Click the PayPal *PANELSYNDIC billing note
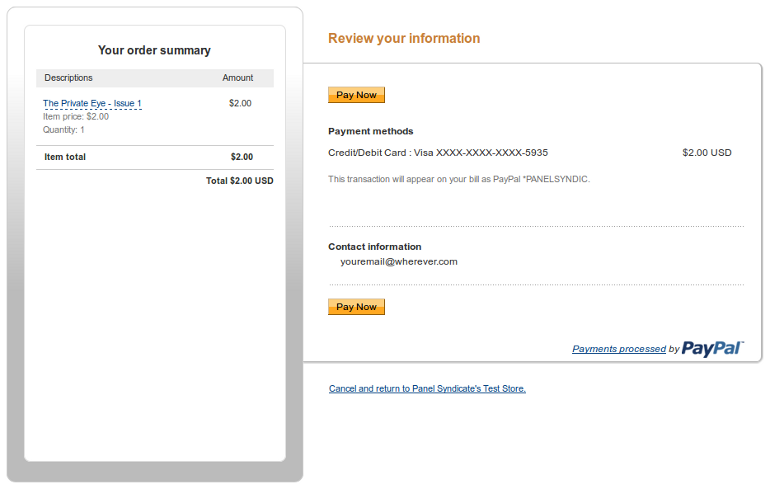Screen dimensions: 770x489 [x=459, y=179]
